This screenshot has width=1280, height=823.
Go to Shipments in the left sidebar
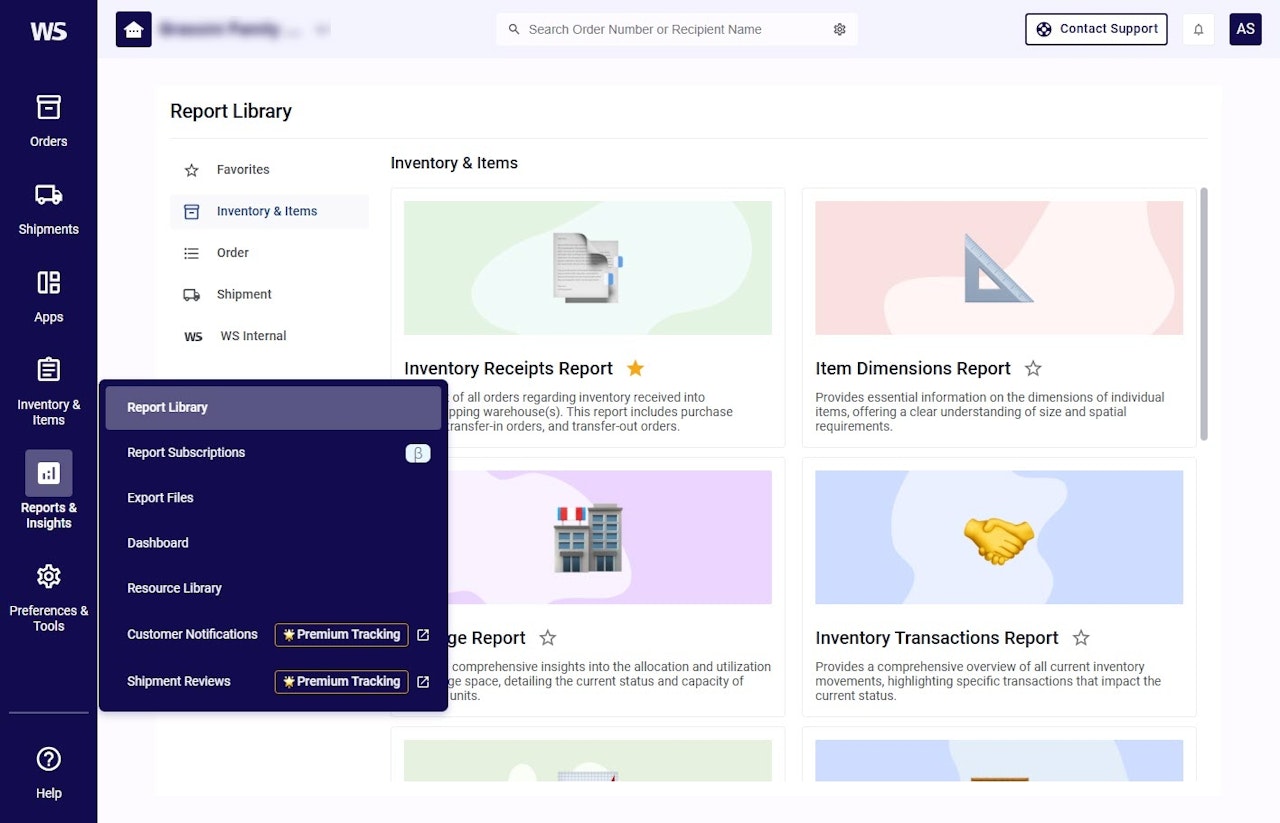48,208
